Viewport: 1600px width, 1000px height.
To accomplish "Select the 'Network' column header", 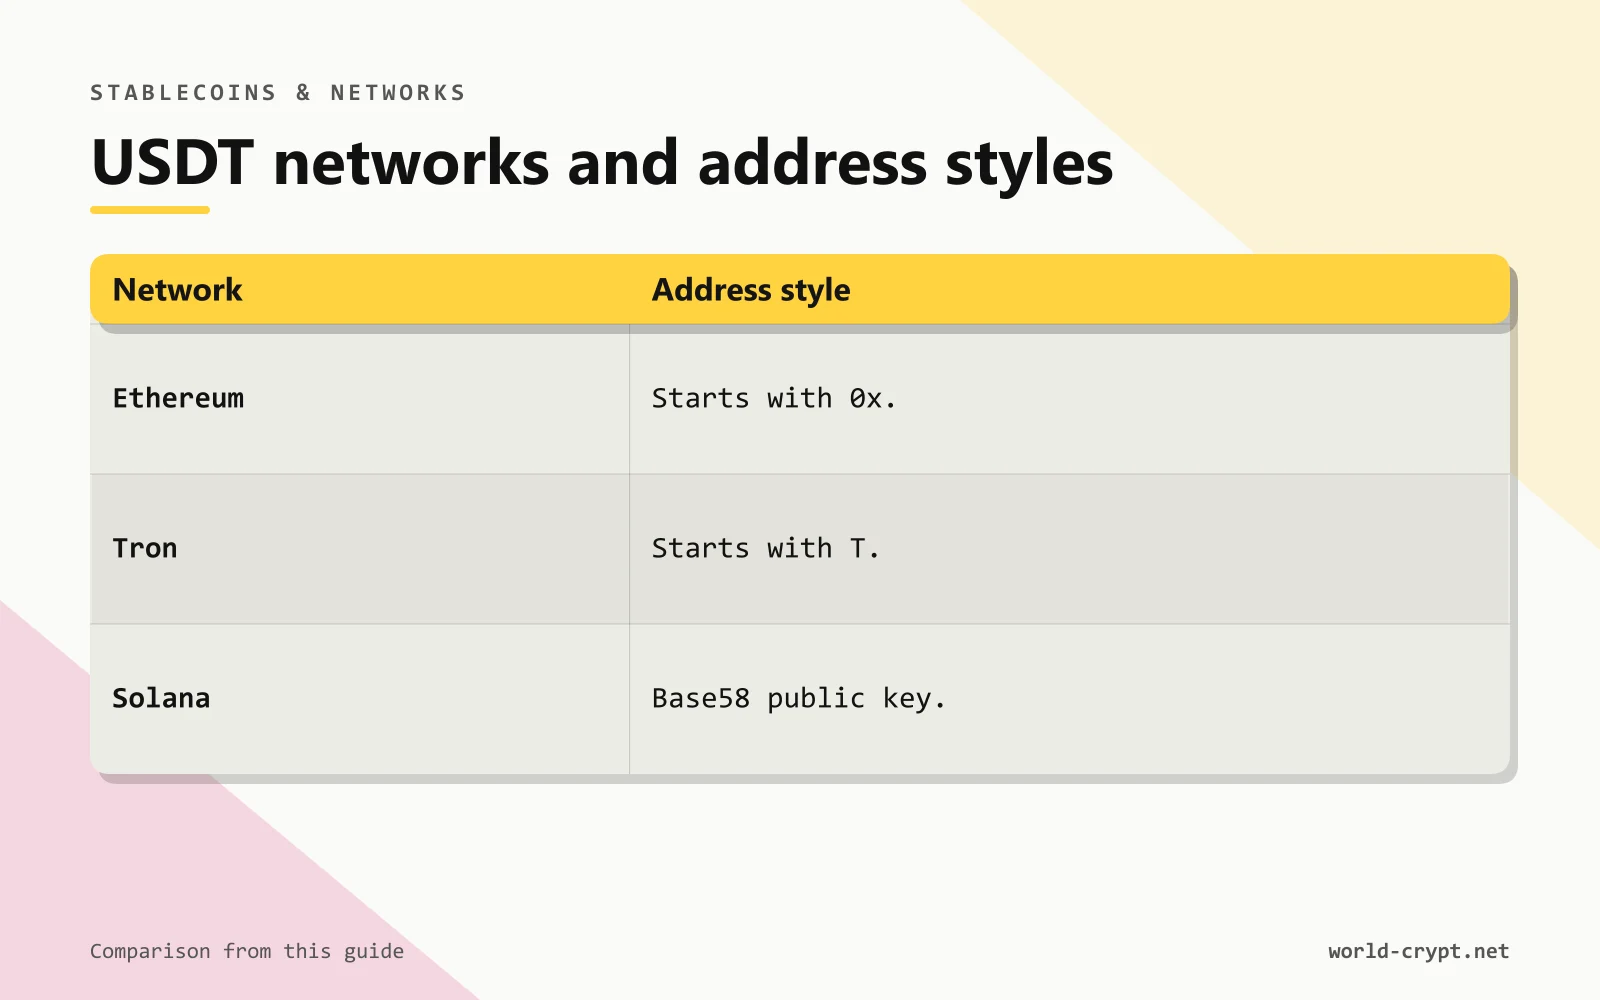I will (x=360, y=289).
